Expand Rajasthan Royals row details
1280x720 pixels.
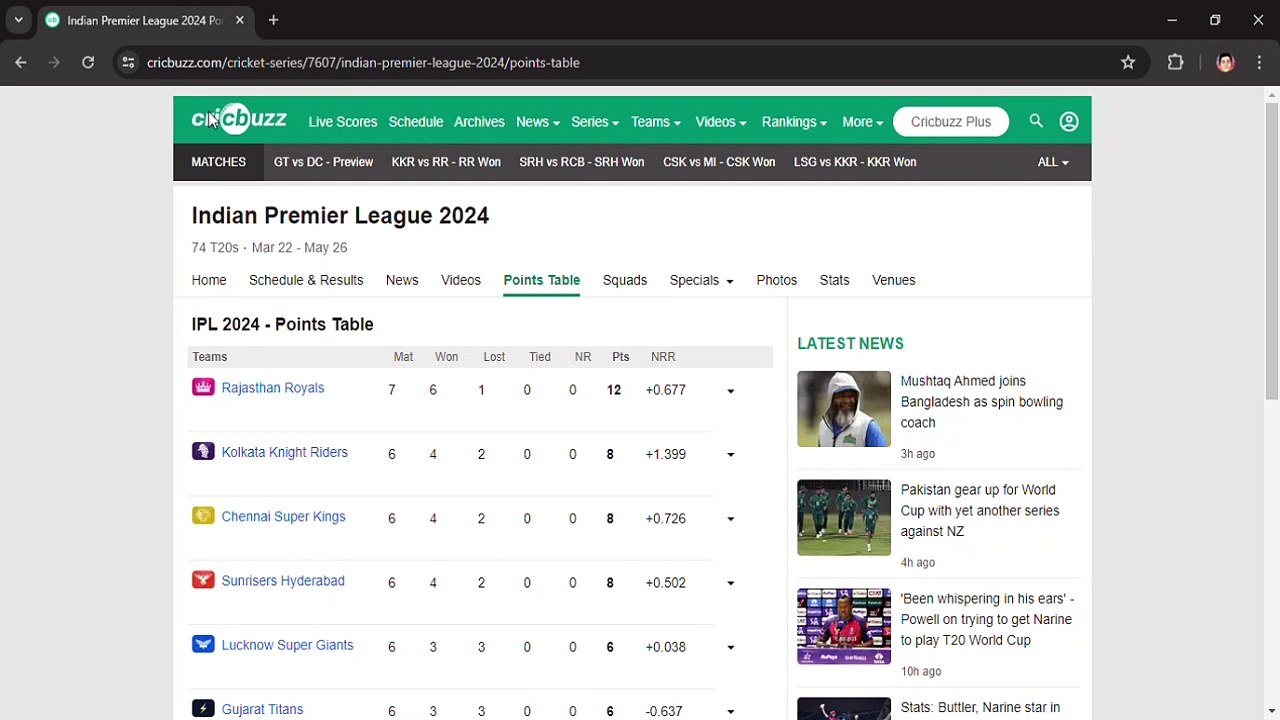pos(730,391)
